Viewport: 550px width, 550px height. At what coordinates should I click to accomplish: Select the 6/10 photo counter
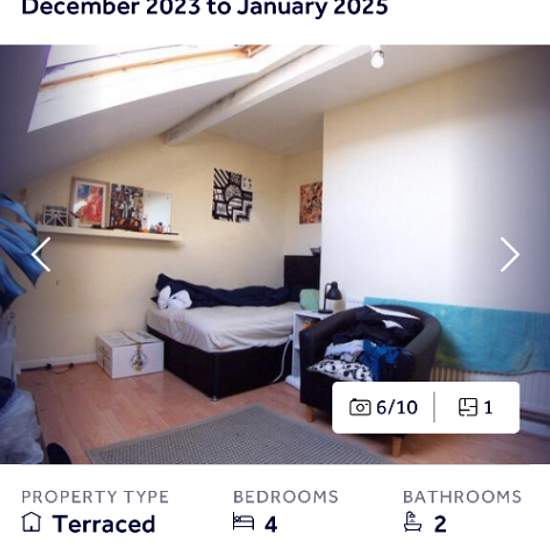point(397,408)
